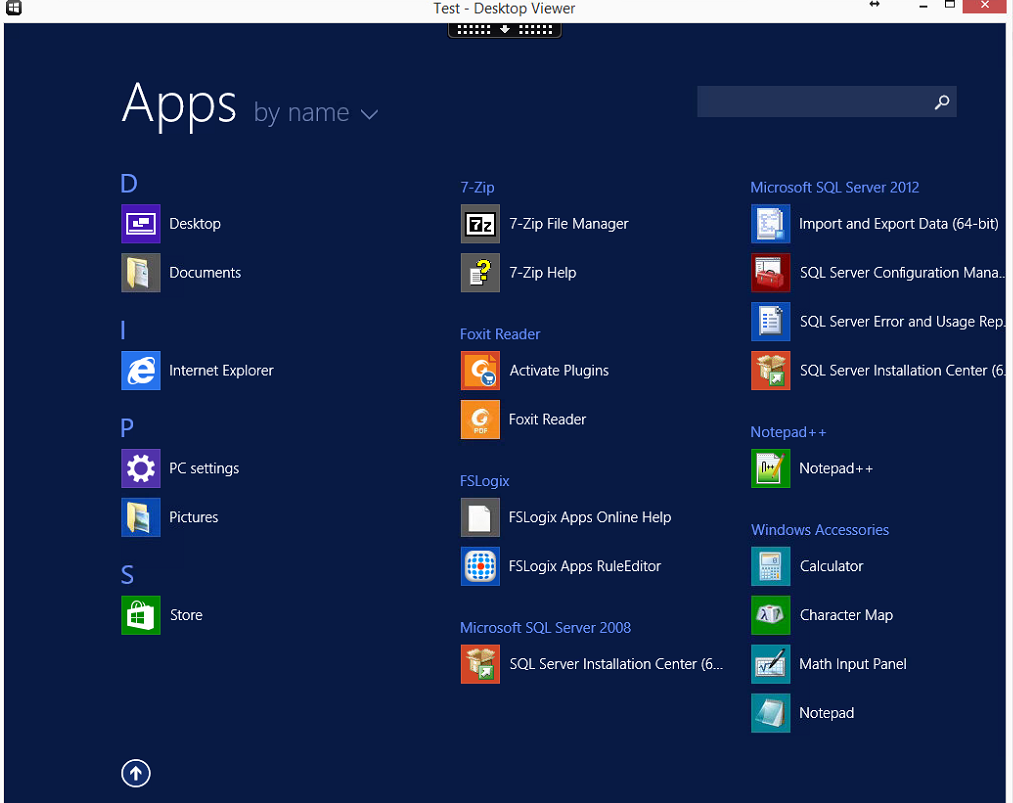Image resolution: width=1013 pixels, height=803 pixels.
Task: Click the 'Store' app label
Action: [186, 615]
